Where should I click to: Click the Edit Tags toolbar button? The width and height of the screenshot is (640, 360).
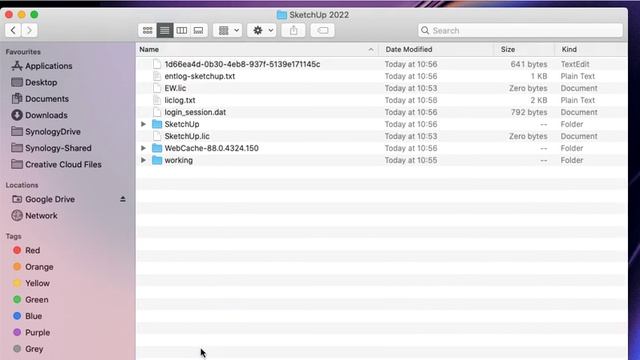coord(322,30)
